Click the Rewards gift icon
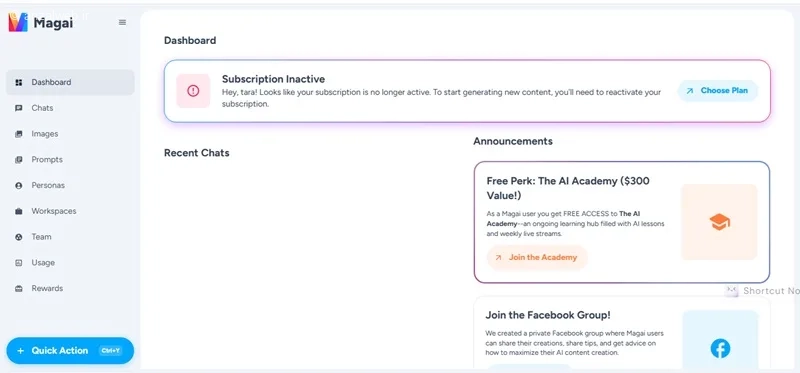Screen dimensions: 800x373 pos(19,289)
